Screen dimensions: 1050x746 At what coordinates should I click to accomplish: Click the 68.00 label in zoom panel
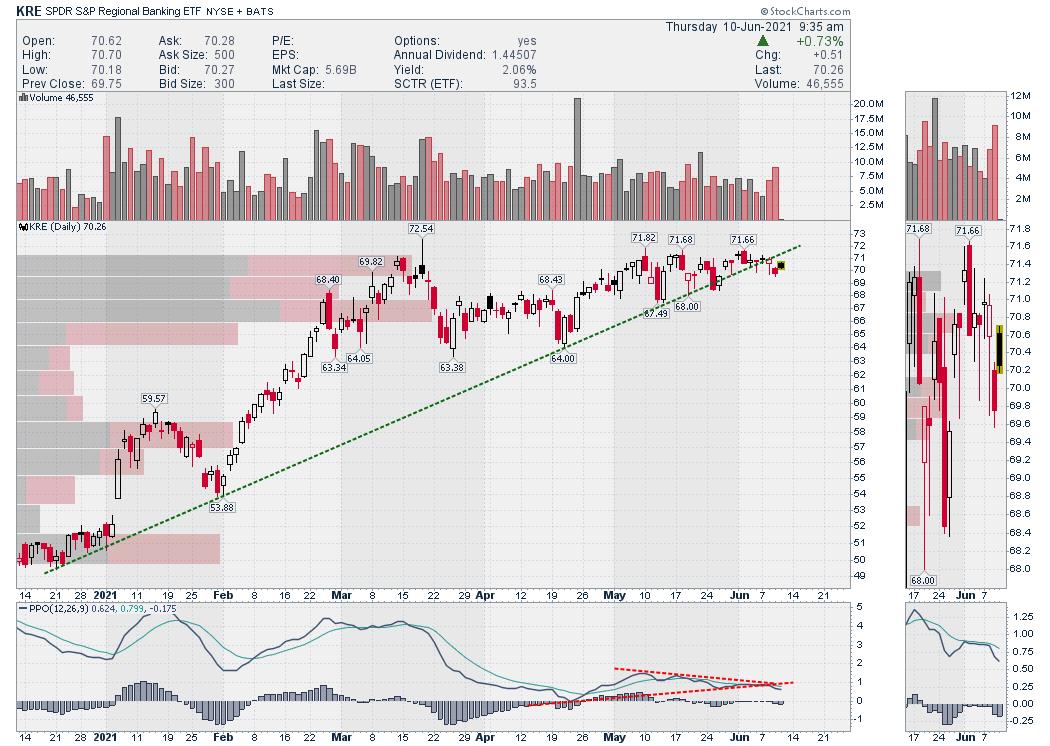(923, 579)
